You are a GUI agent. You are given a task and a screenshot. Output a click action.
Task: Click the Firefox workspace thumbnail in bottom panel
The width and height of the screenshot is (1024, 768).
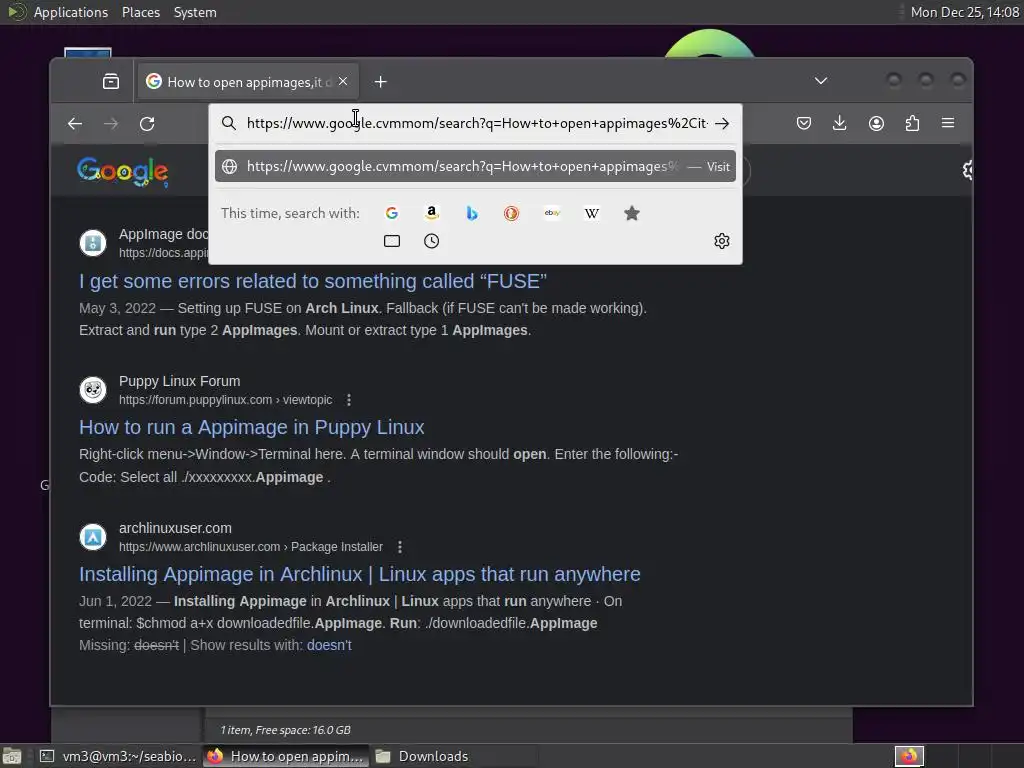click(x=909, y=756)
